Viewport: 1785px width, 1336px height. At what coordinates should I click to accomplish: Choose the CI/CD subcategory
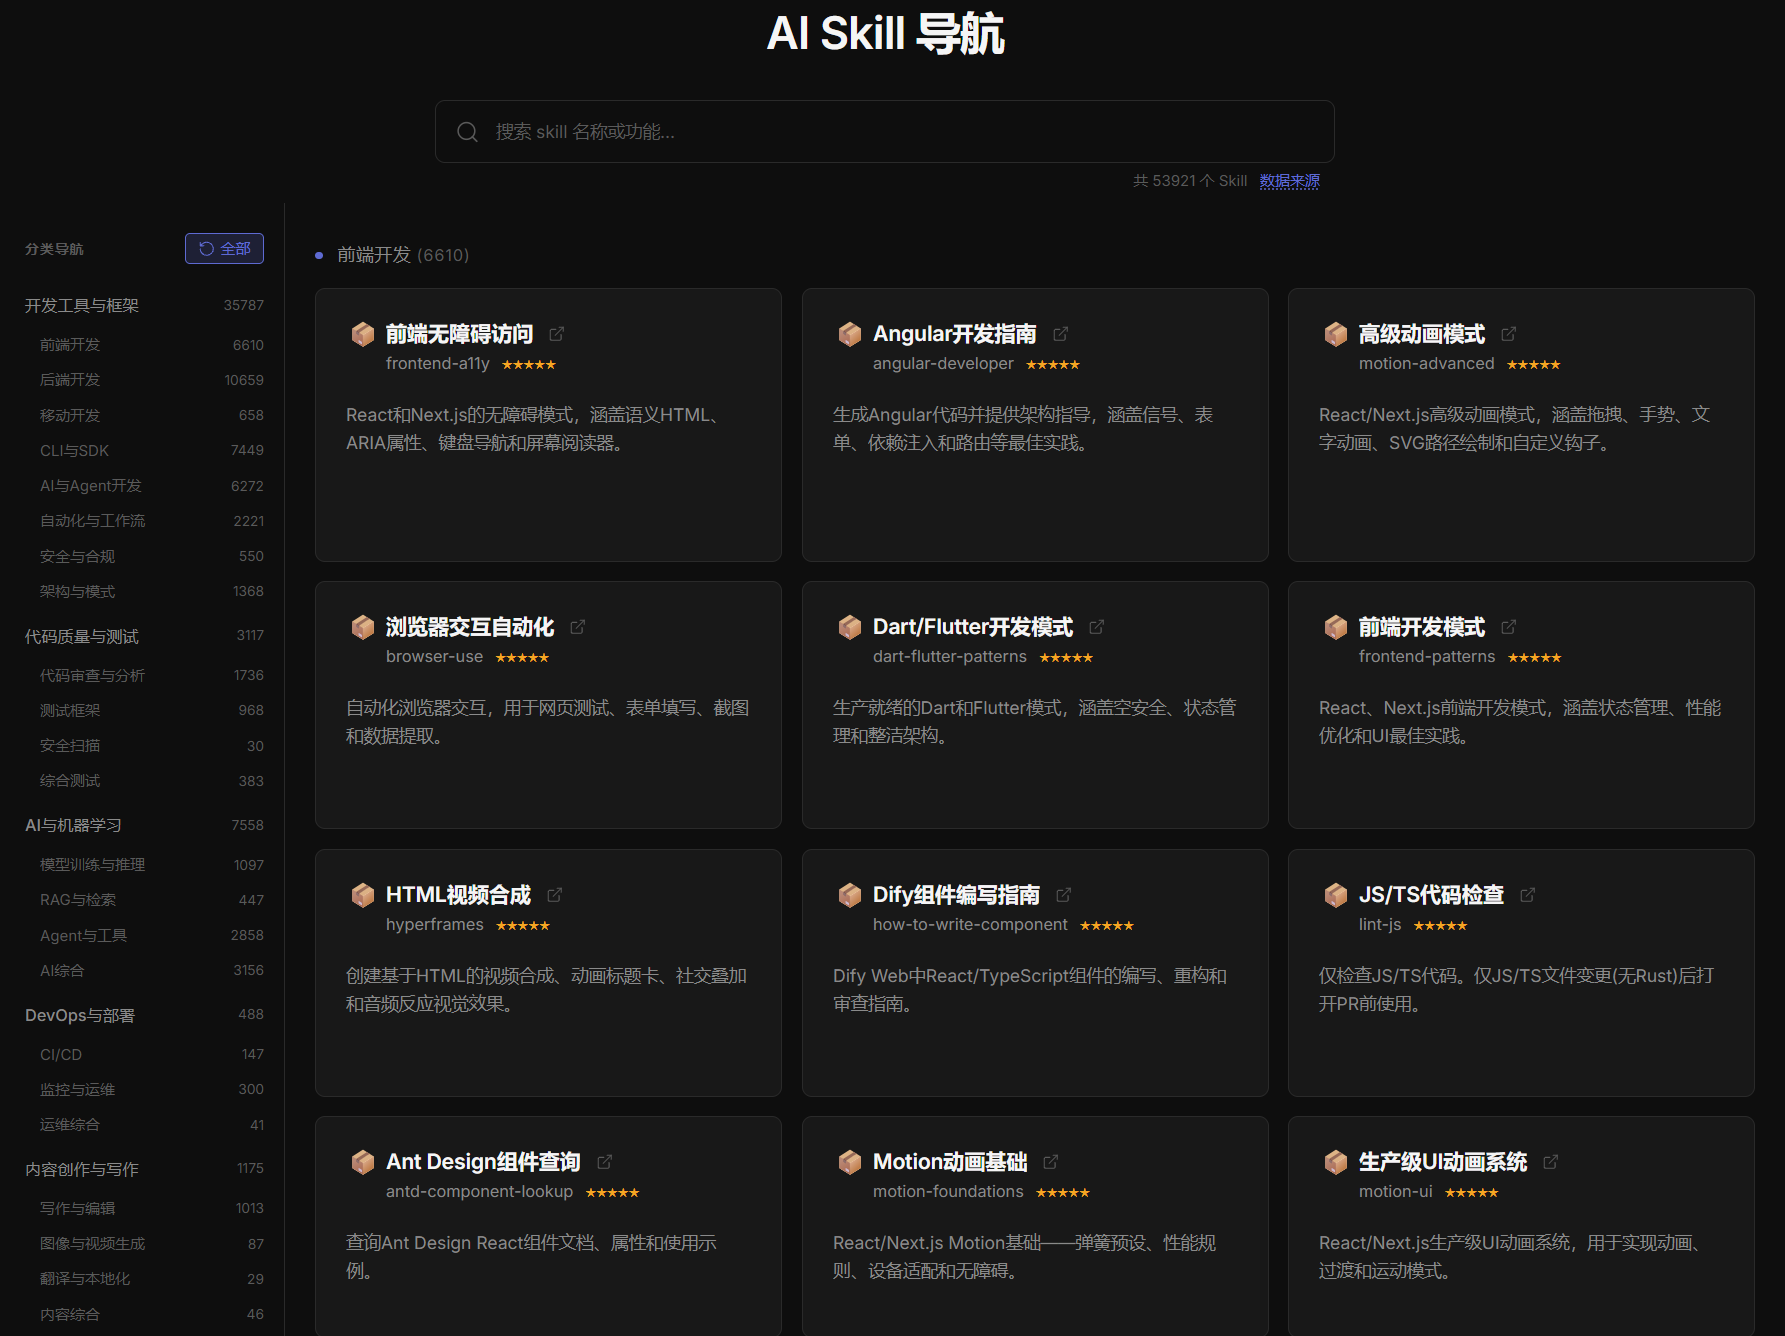tap(150, 1054)
